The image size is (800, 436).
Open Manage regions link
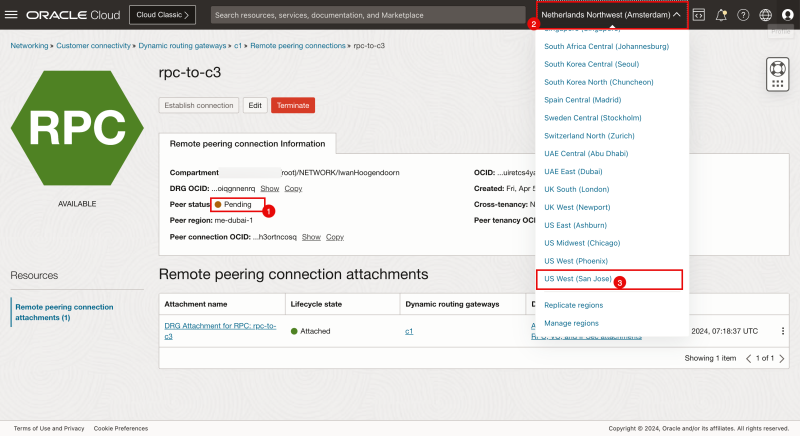[x=571, y=323]
